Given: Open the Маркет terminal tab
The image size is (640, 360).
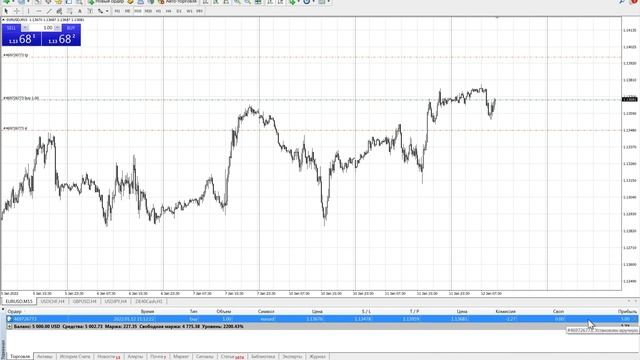Looking at the screenshot, I should pos(181,356).
